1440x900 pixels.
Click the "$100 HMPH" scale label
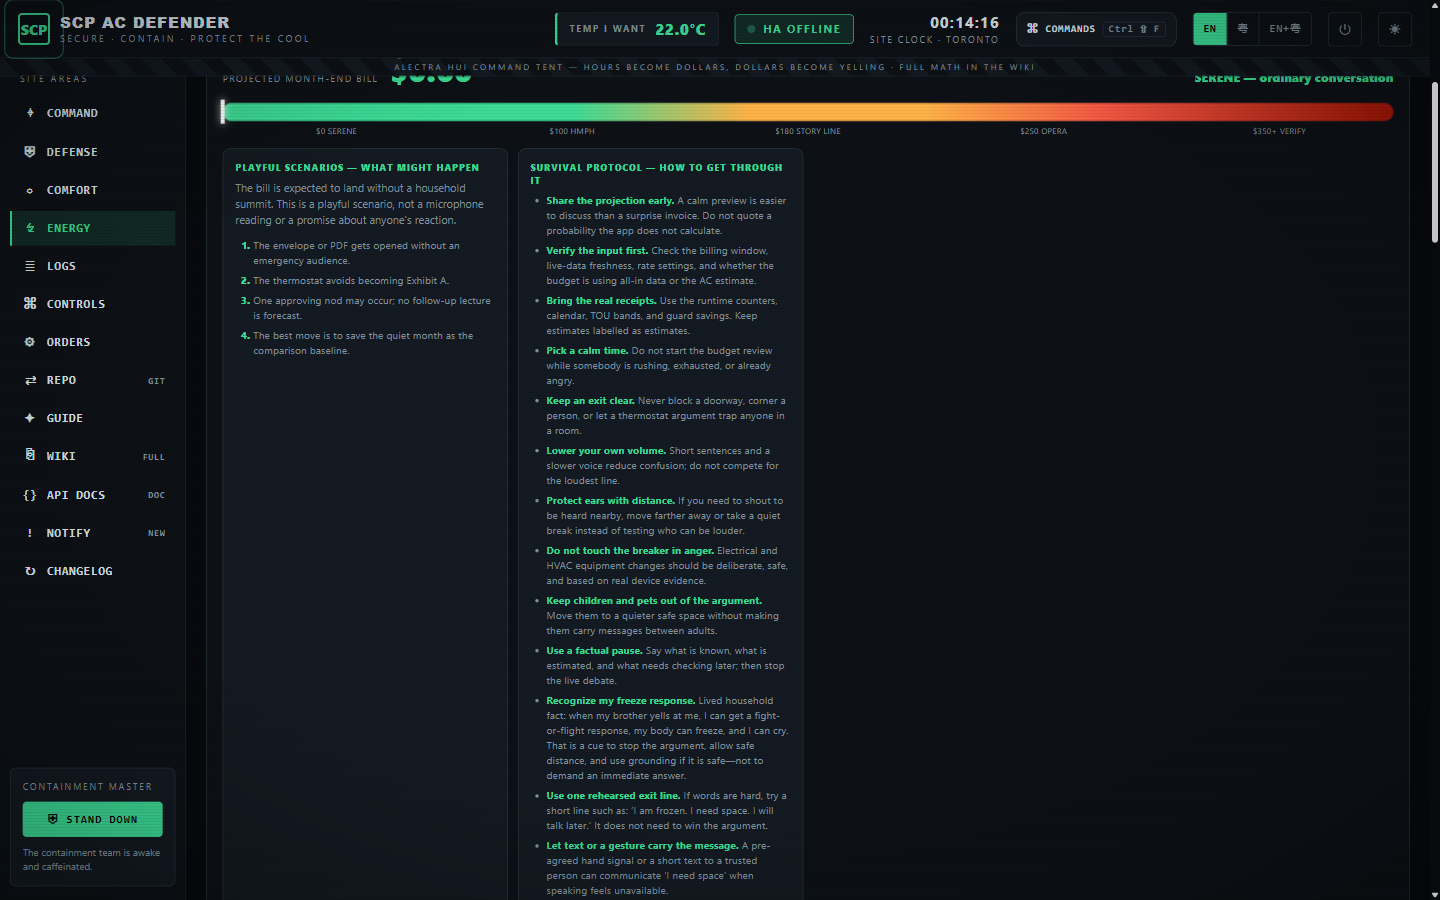click(x=572, y=132)
